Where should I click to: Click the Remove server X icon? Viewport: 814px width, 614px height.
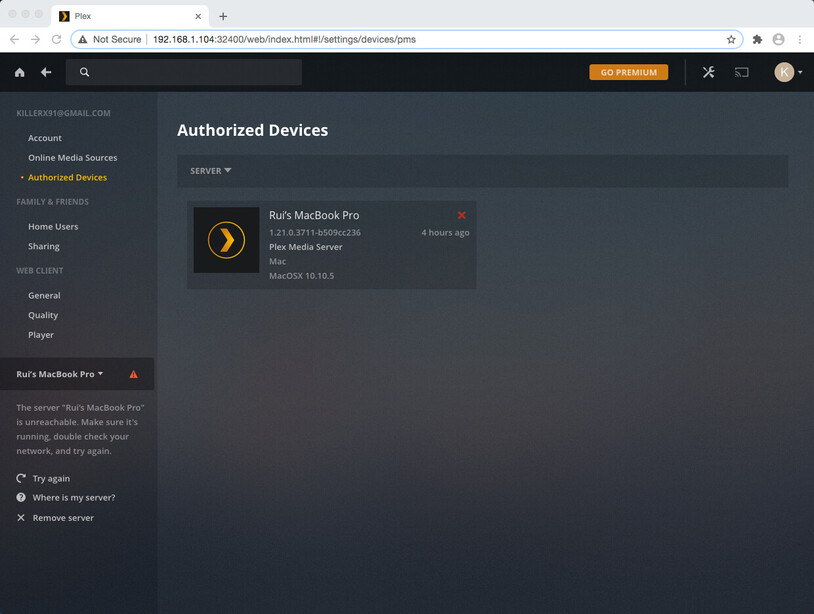pos(21,517)
